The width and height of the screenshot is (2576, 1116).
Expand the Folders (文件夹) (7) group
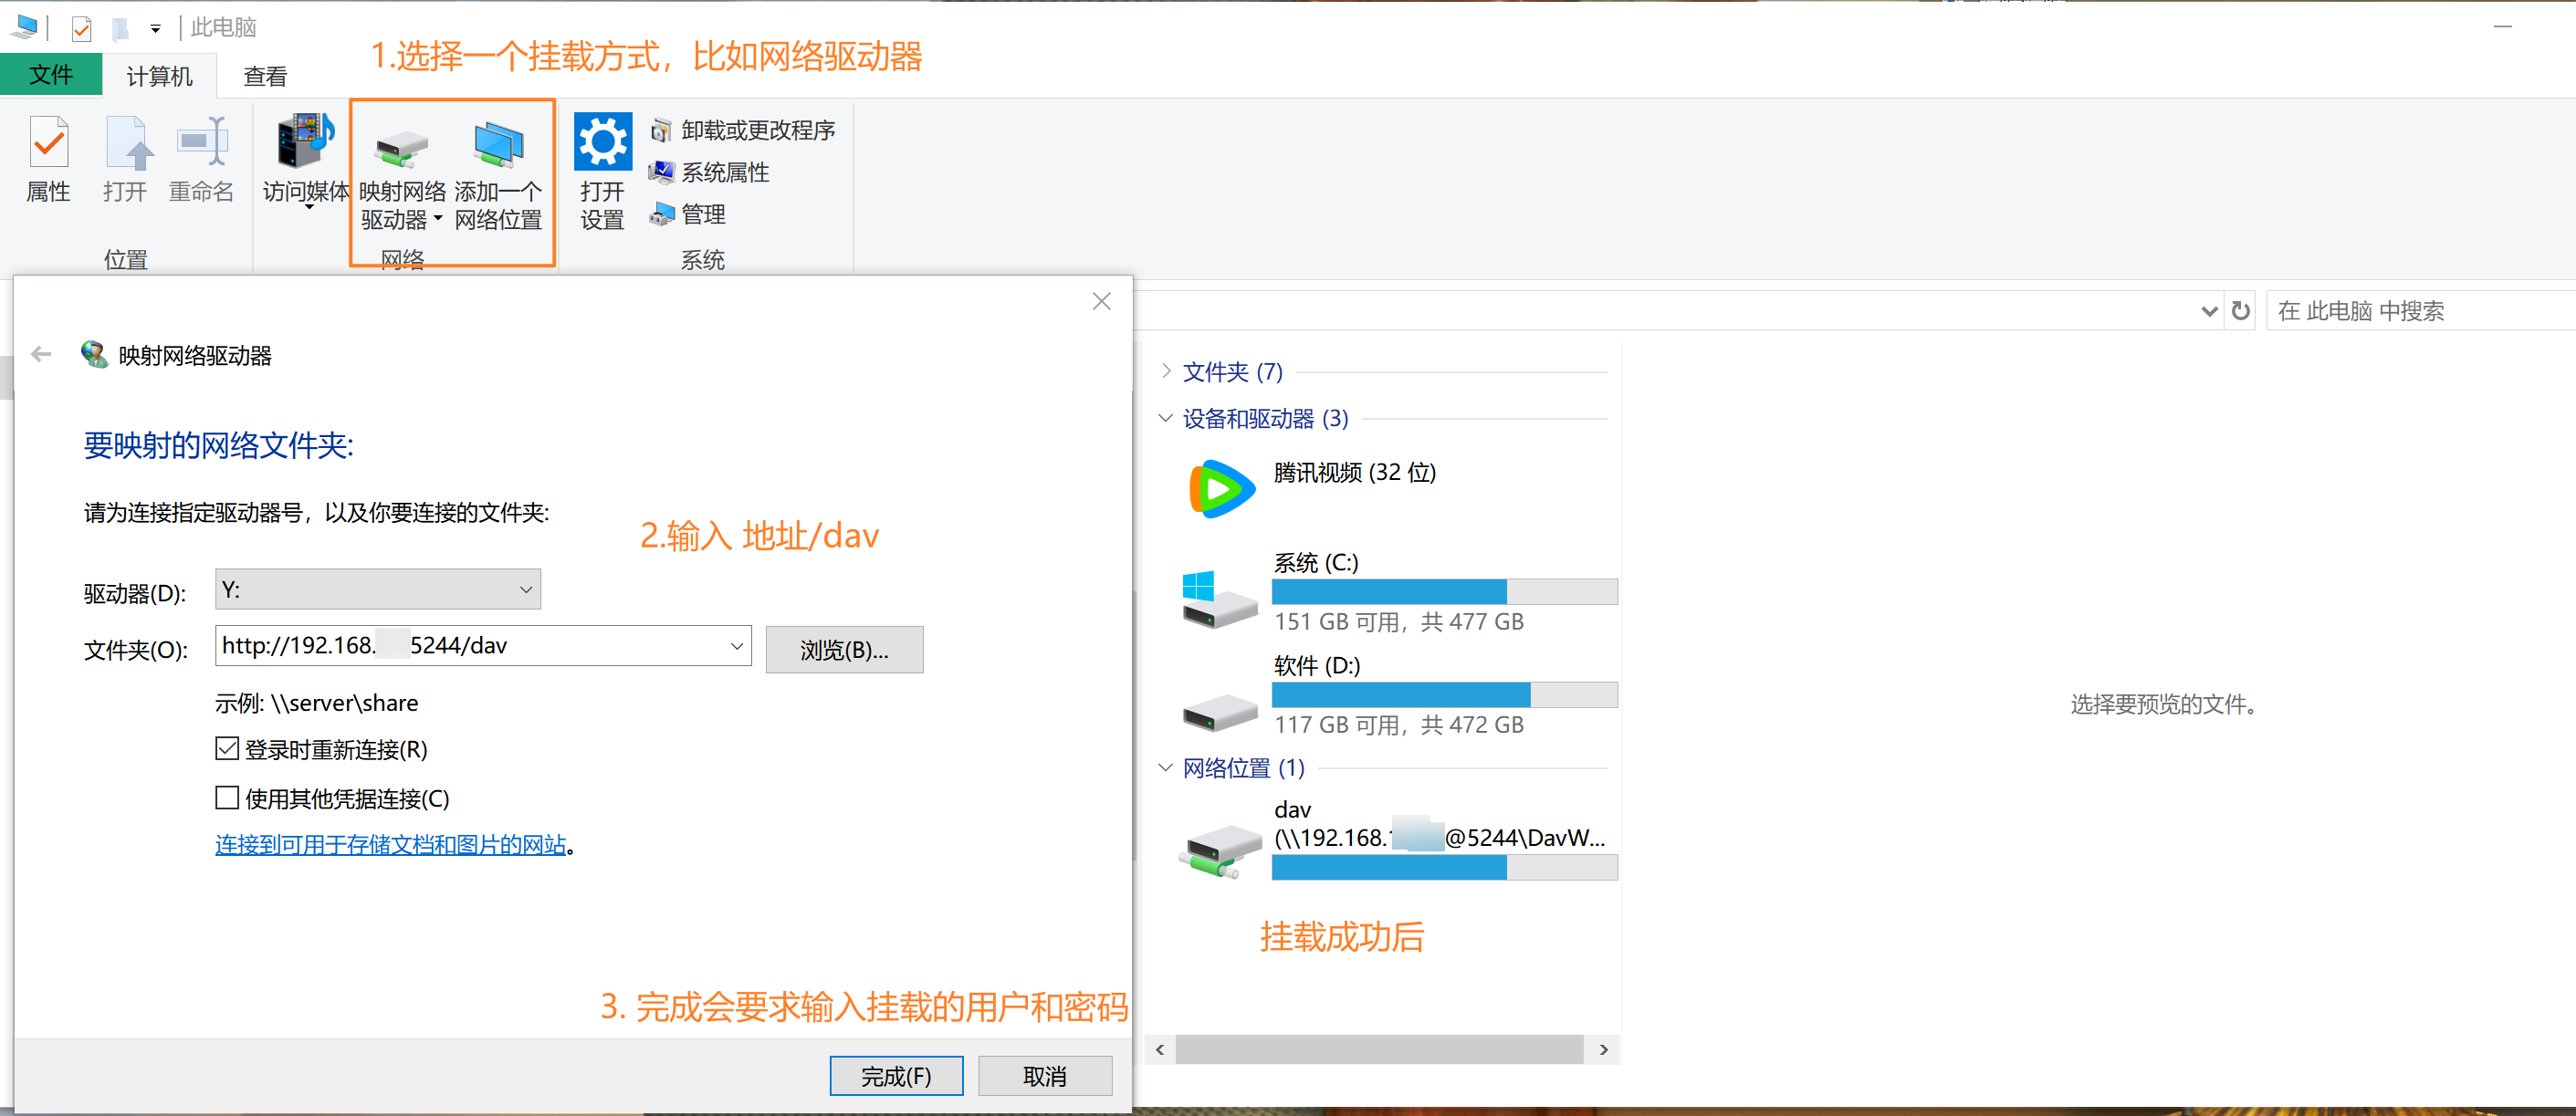coord(1165,371)
